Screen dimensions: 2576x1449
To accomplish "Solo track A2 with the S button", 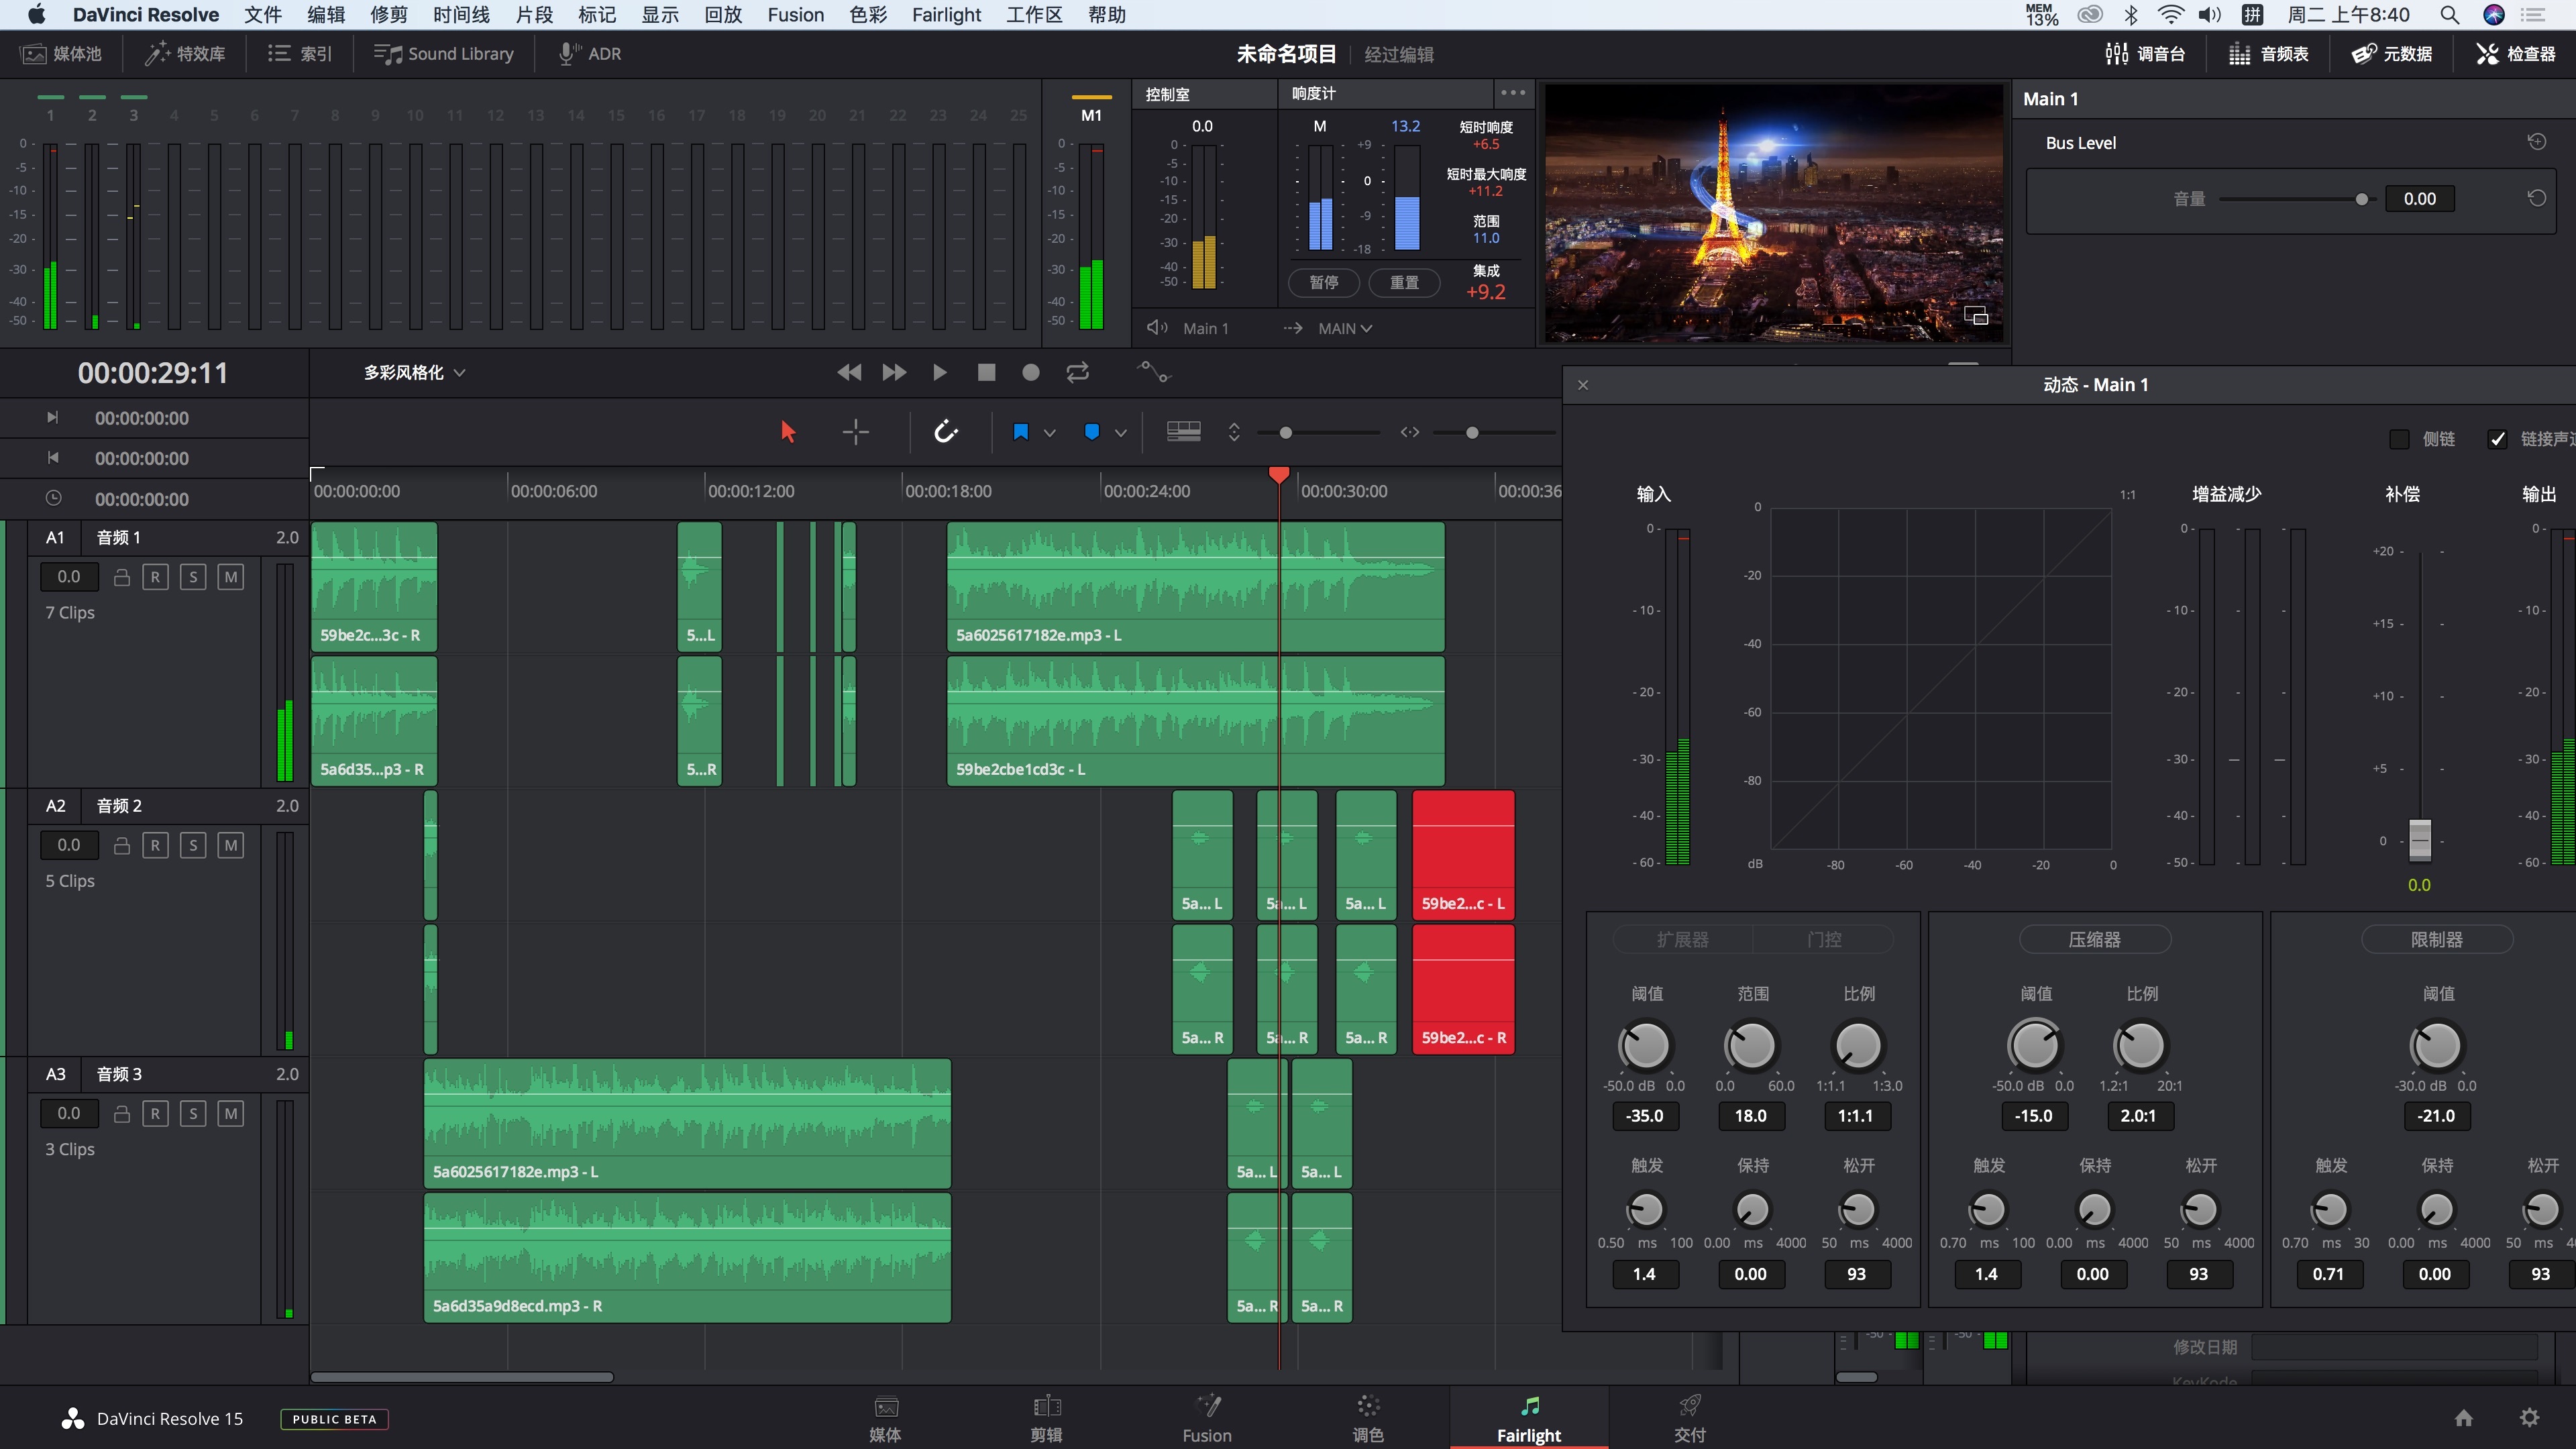I will [x=193, y=845].
